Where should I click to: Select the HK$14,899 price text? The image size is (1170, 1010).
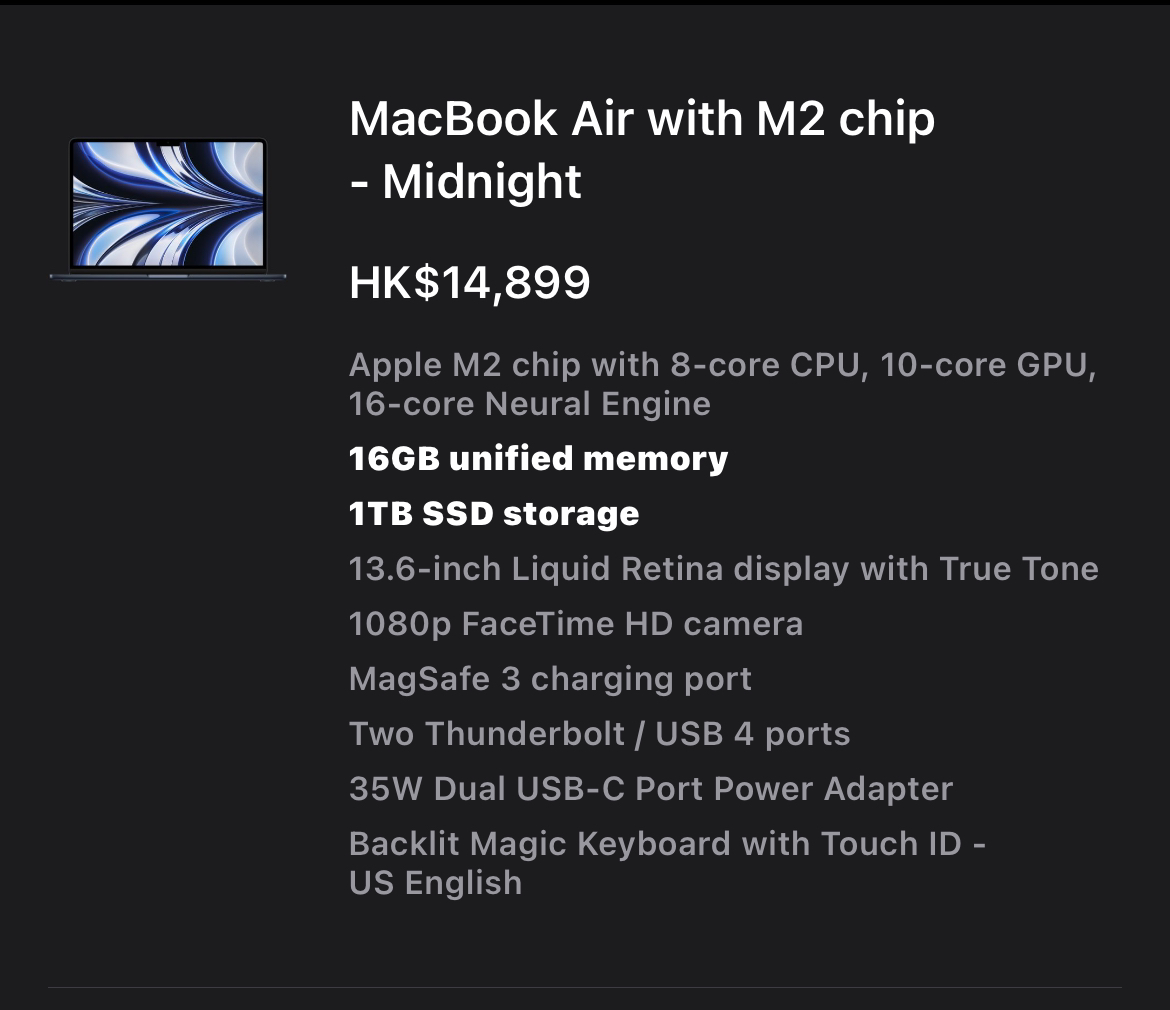pyautogui.click(x=469, y=282)
